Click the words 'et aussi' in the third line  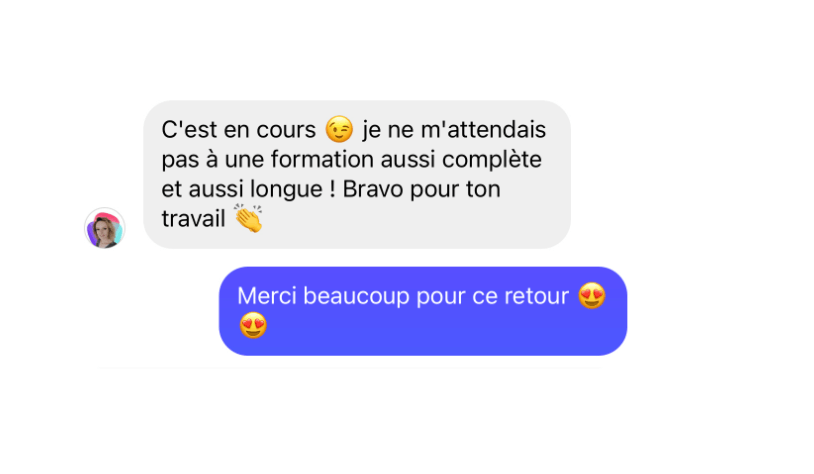[203, 189]
